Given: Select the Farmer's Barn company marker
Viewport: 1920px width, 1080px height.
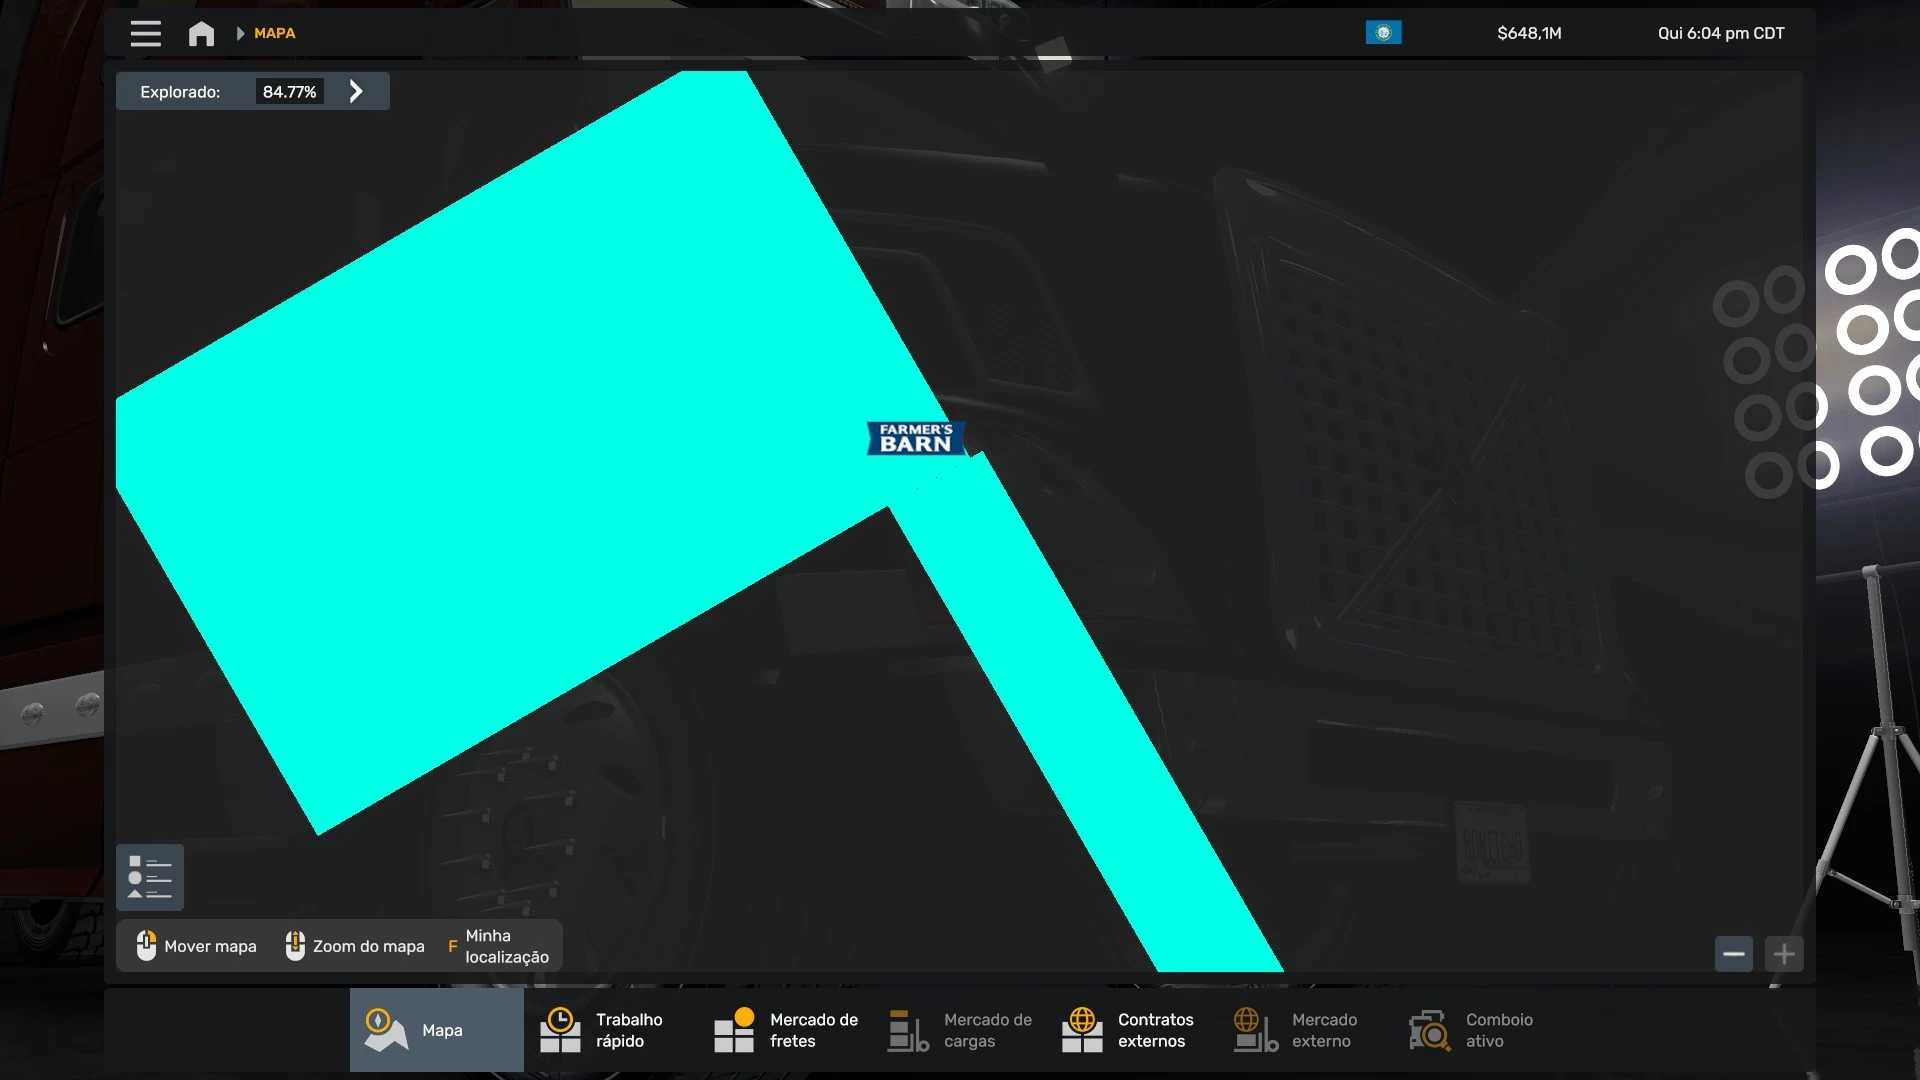Looking at the screenshot, I should point(915,438).
